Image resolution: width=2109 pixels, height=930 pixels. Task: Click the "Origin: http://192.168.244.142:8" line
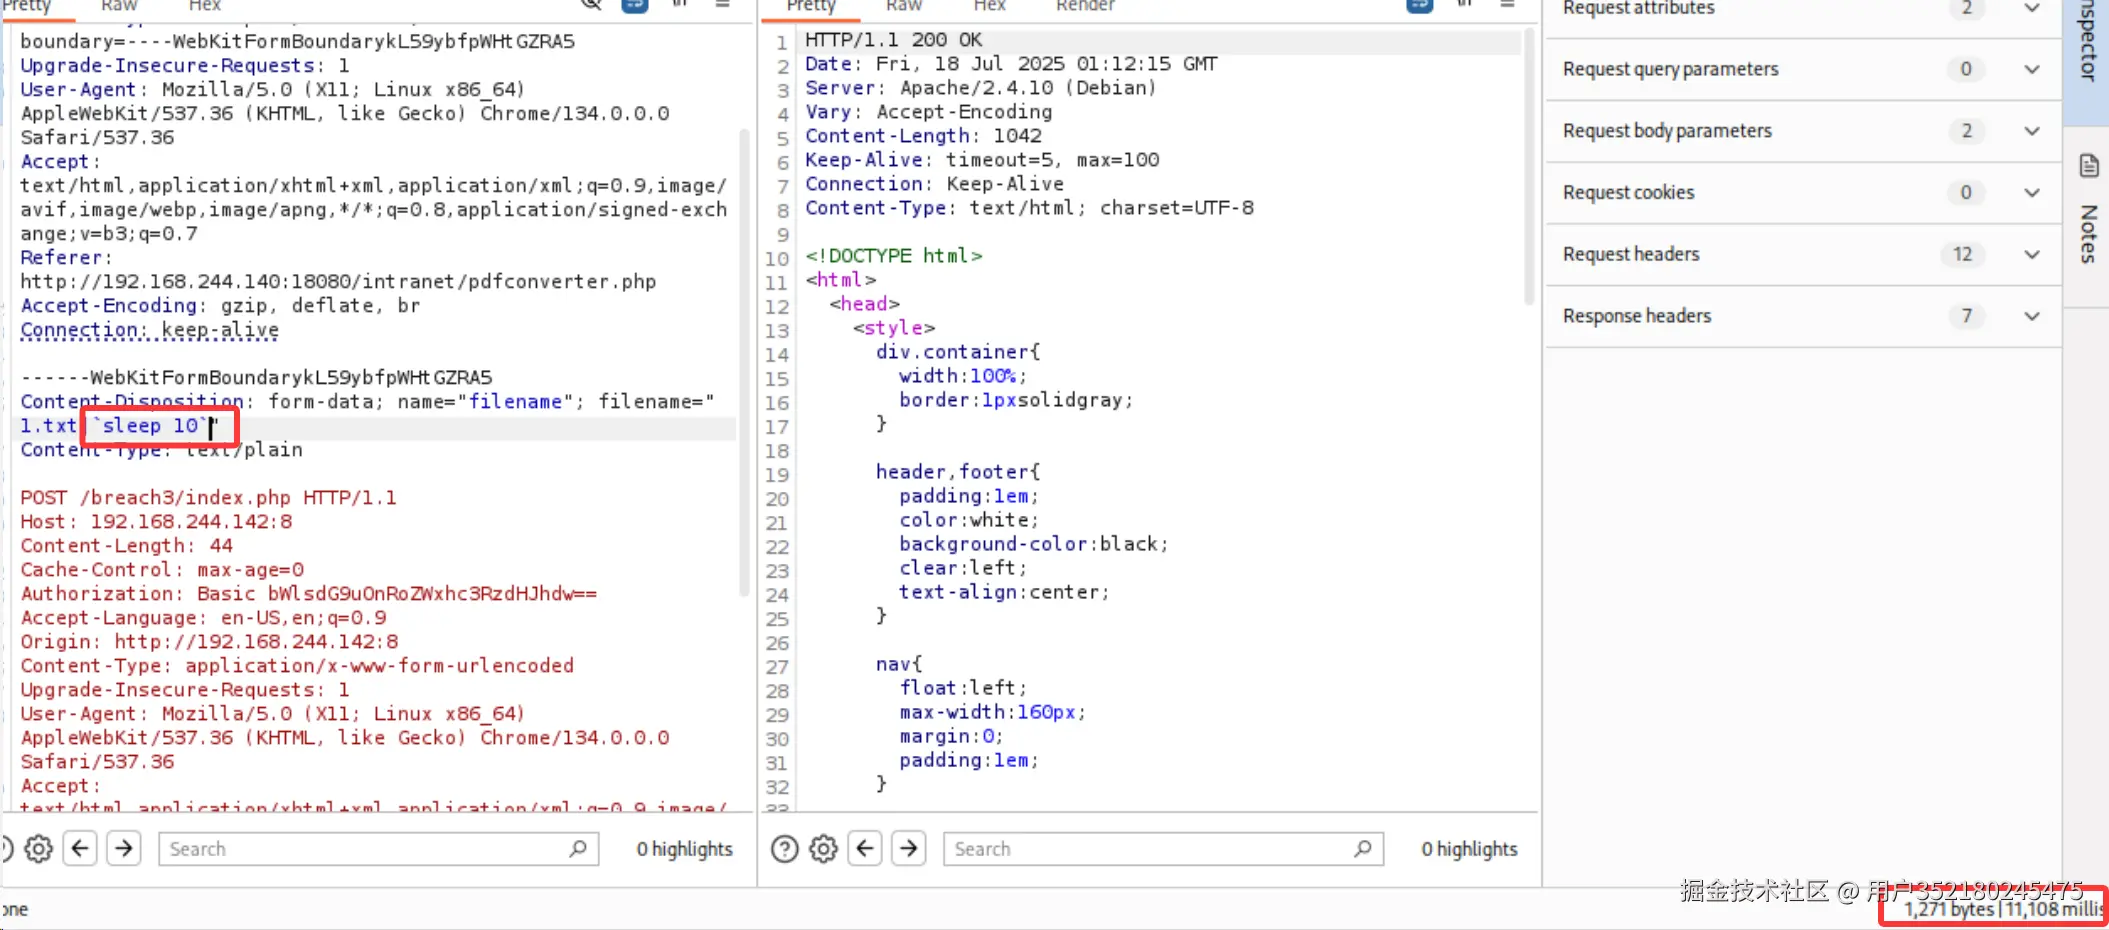[209, 642]
